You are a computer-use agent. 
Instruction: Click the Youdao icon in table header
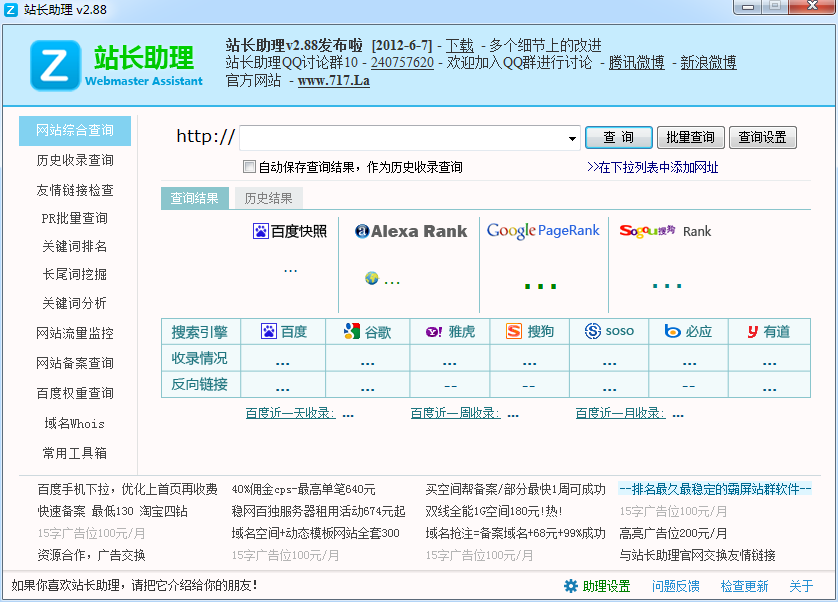(x=751, y=331)
